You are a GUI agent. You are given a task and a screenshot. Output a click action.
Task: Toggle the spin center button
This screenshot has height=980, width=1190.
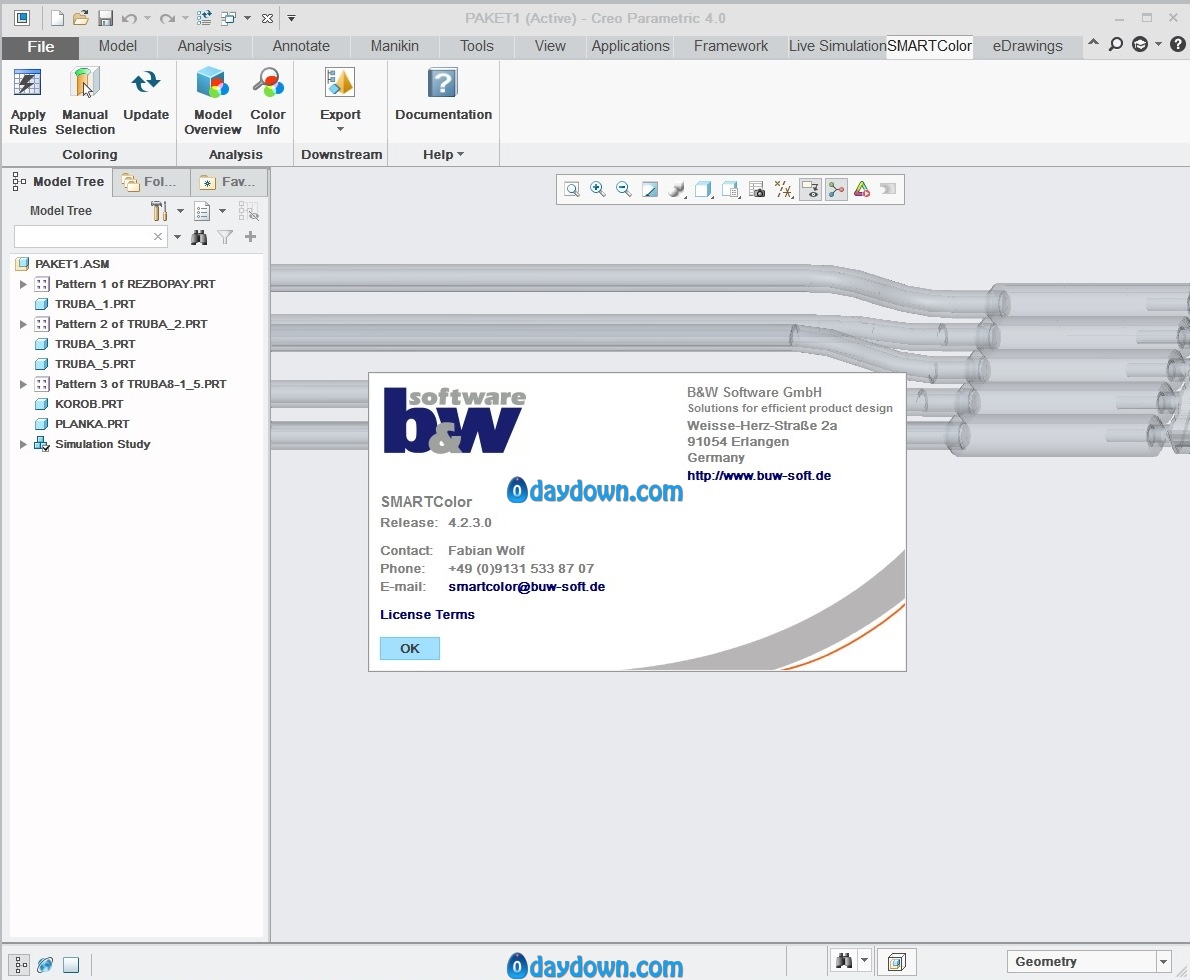click(836, 190)
